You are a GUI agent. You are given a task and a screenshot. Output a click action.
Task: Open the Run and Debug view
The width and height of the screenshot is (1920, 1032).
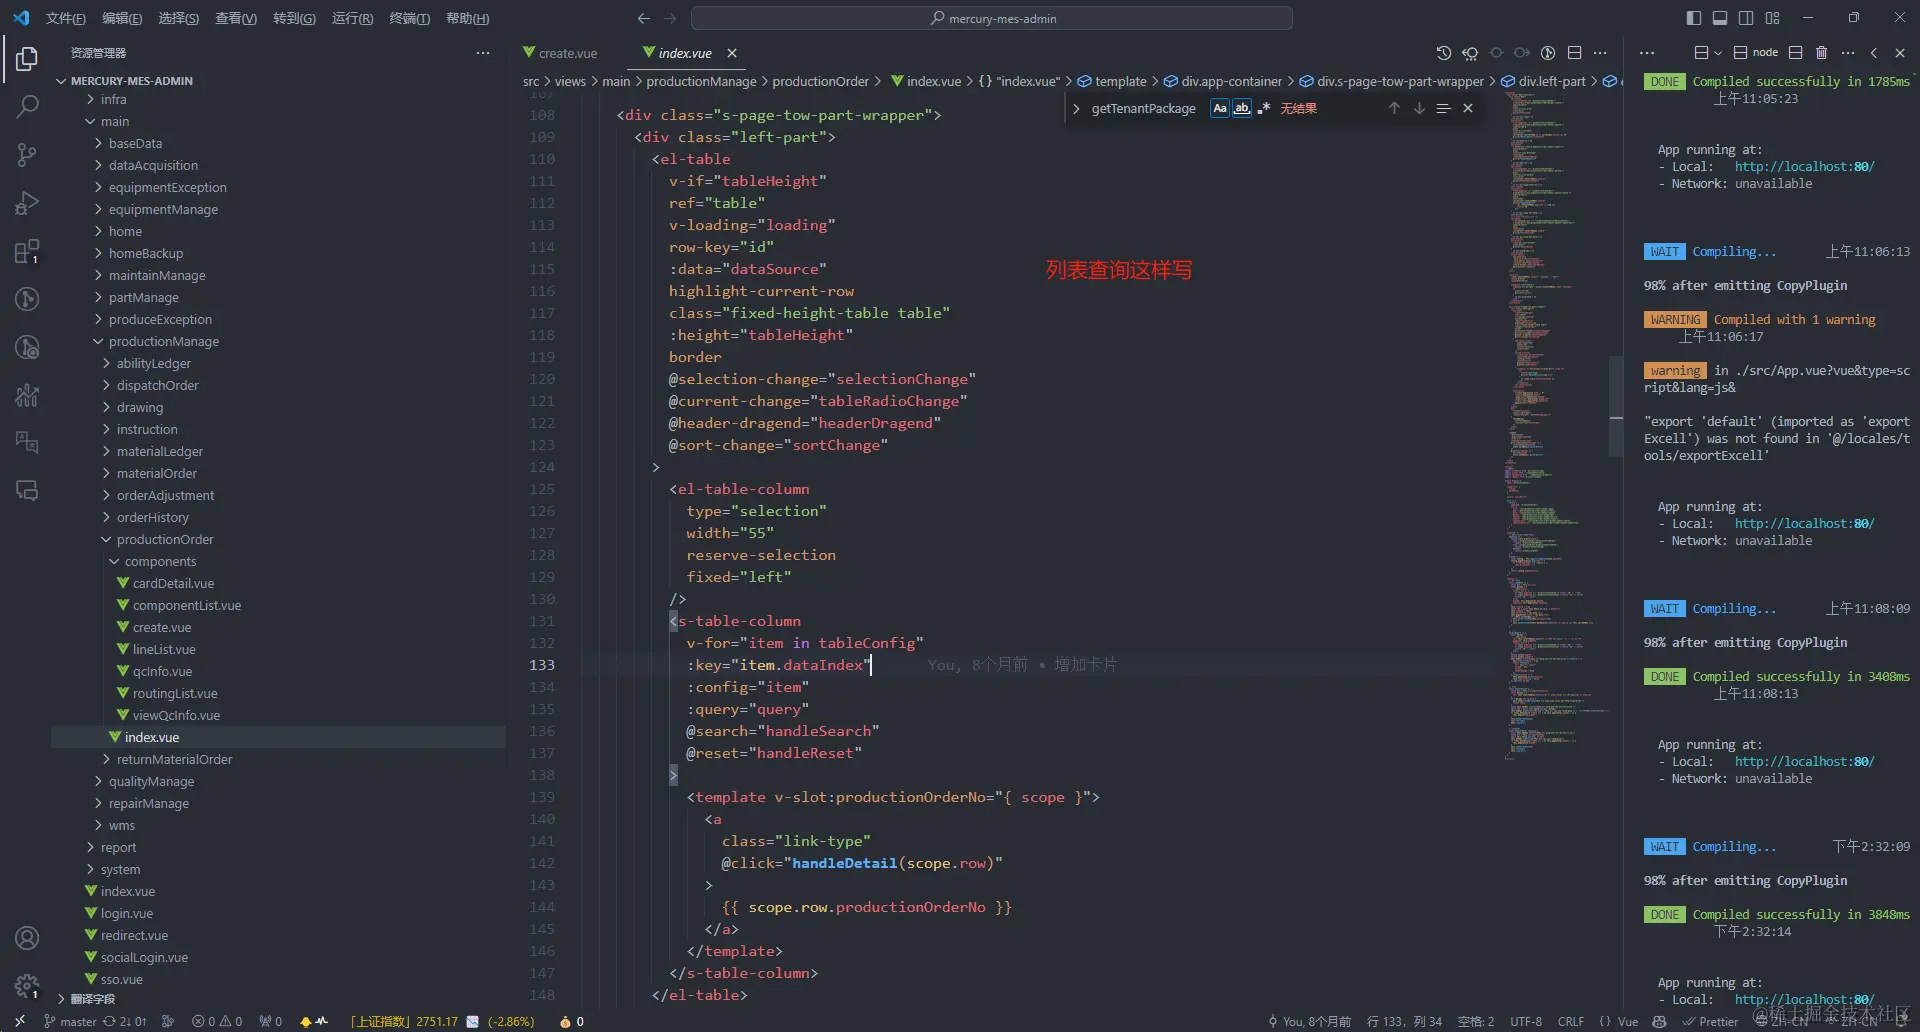click(x=27, y=203)
